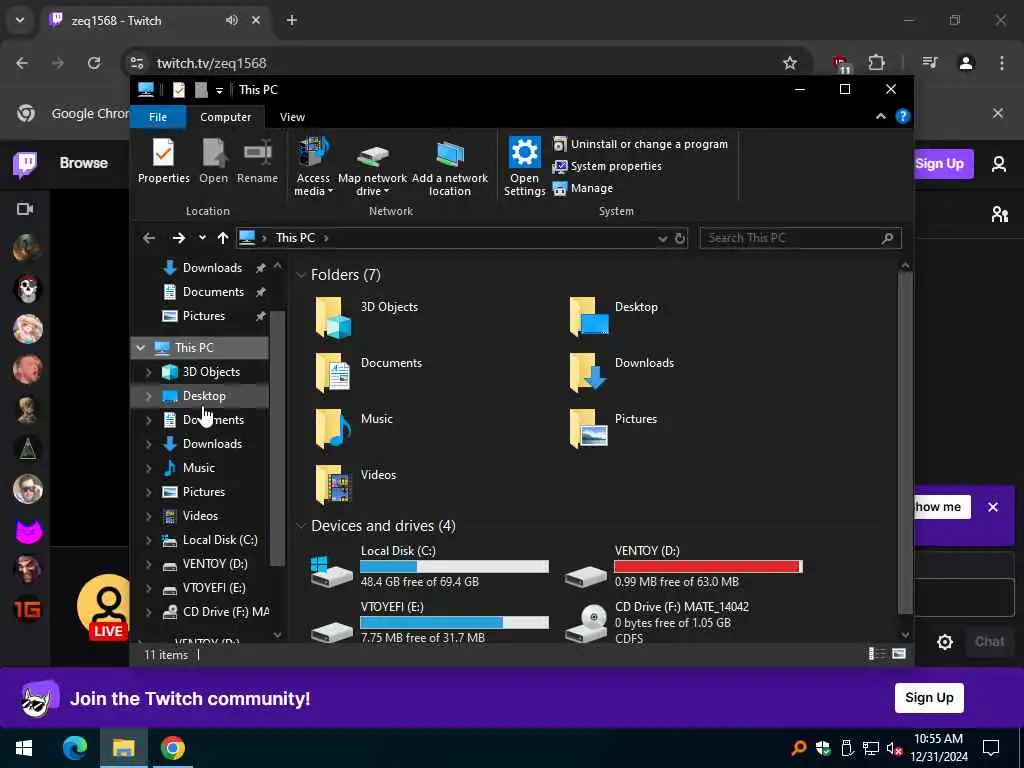Open Chrome from the taskbar
Image resolution: width=1024 pixels, height=768 pixels.
(172, 748)
